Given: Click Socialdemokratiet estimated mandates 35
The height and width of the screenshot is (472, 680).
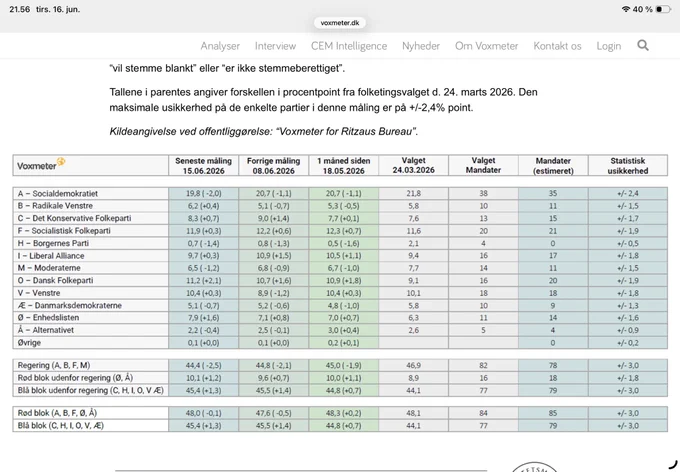Looking at the screenshot, I should tap(553, 193).
